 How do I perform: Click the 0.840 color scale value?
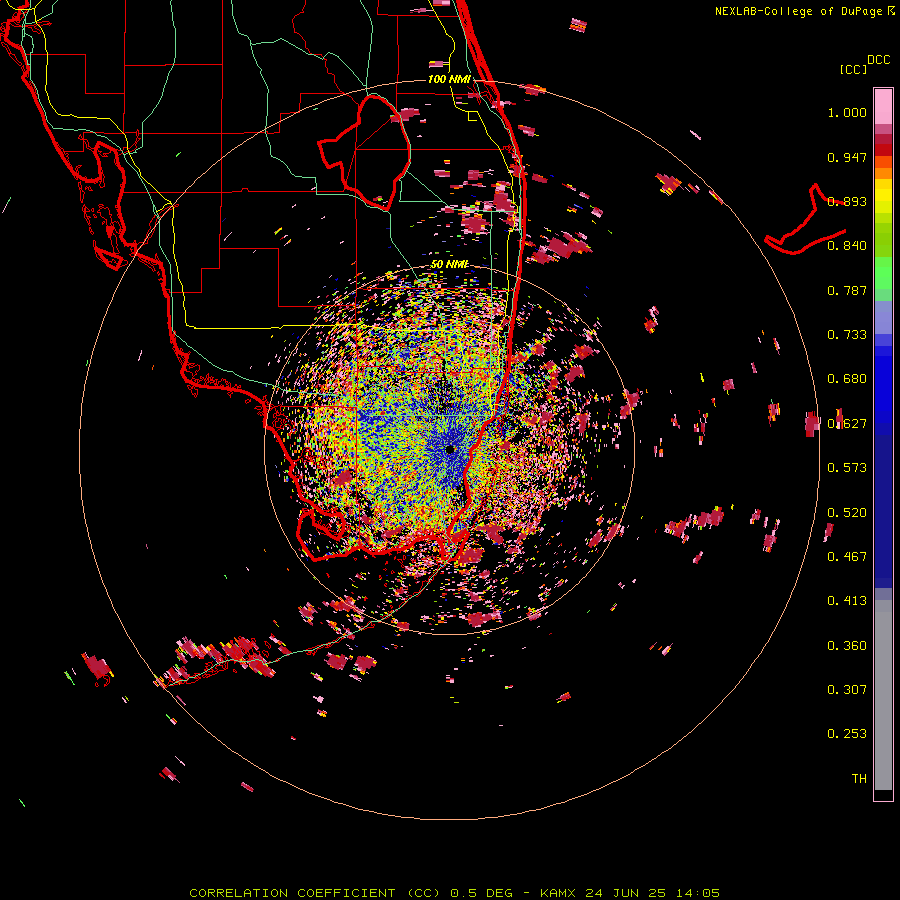pyautogui.click(x=847, y=246)
